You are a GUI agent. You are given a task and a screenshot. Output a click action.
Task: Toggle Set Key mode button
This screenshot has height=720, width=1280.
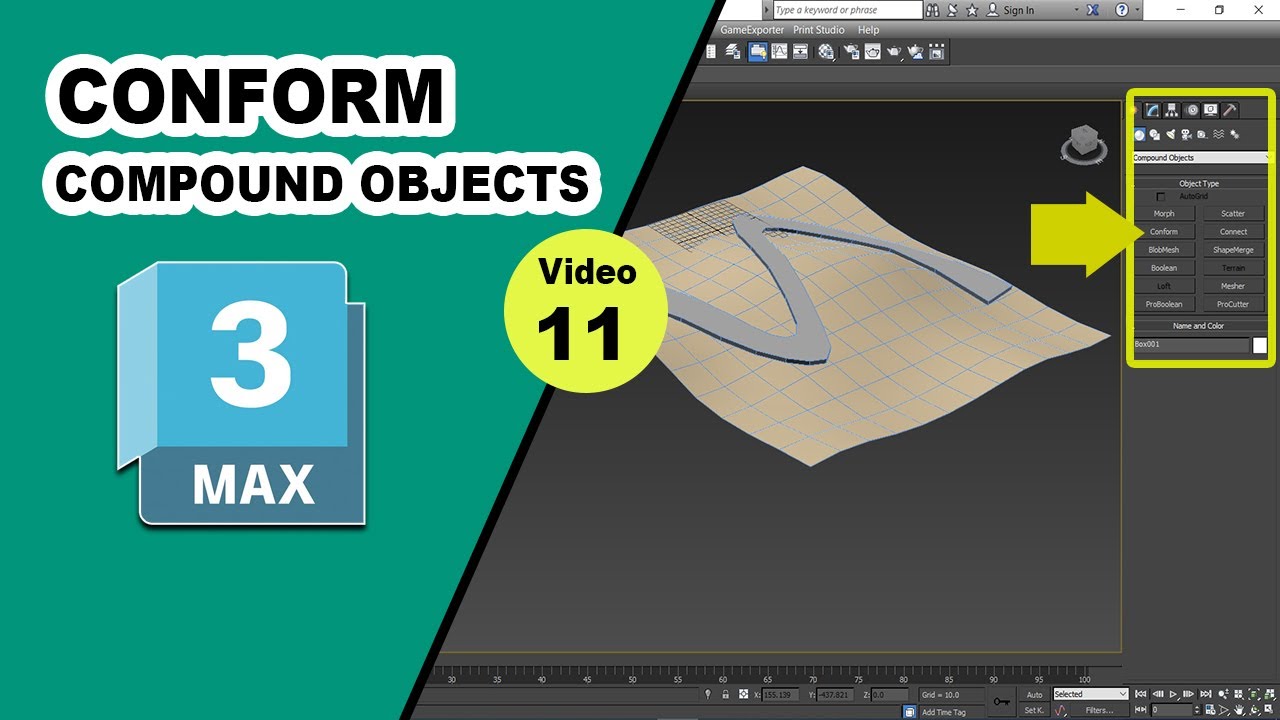tap(1034, 710)
